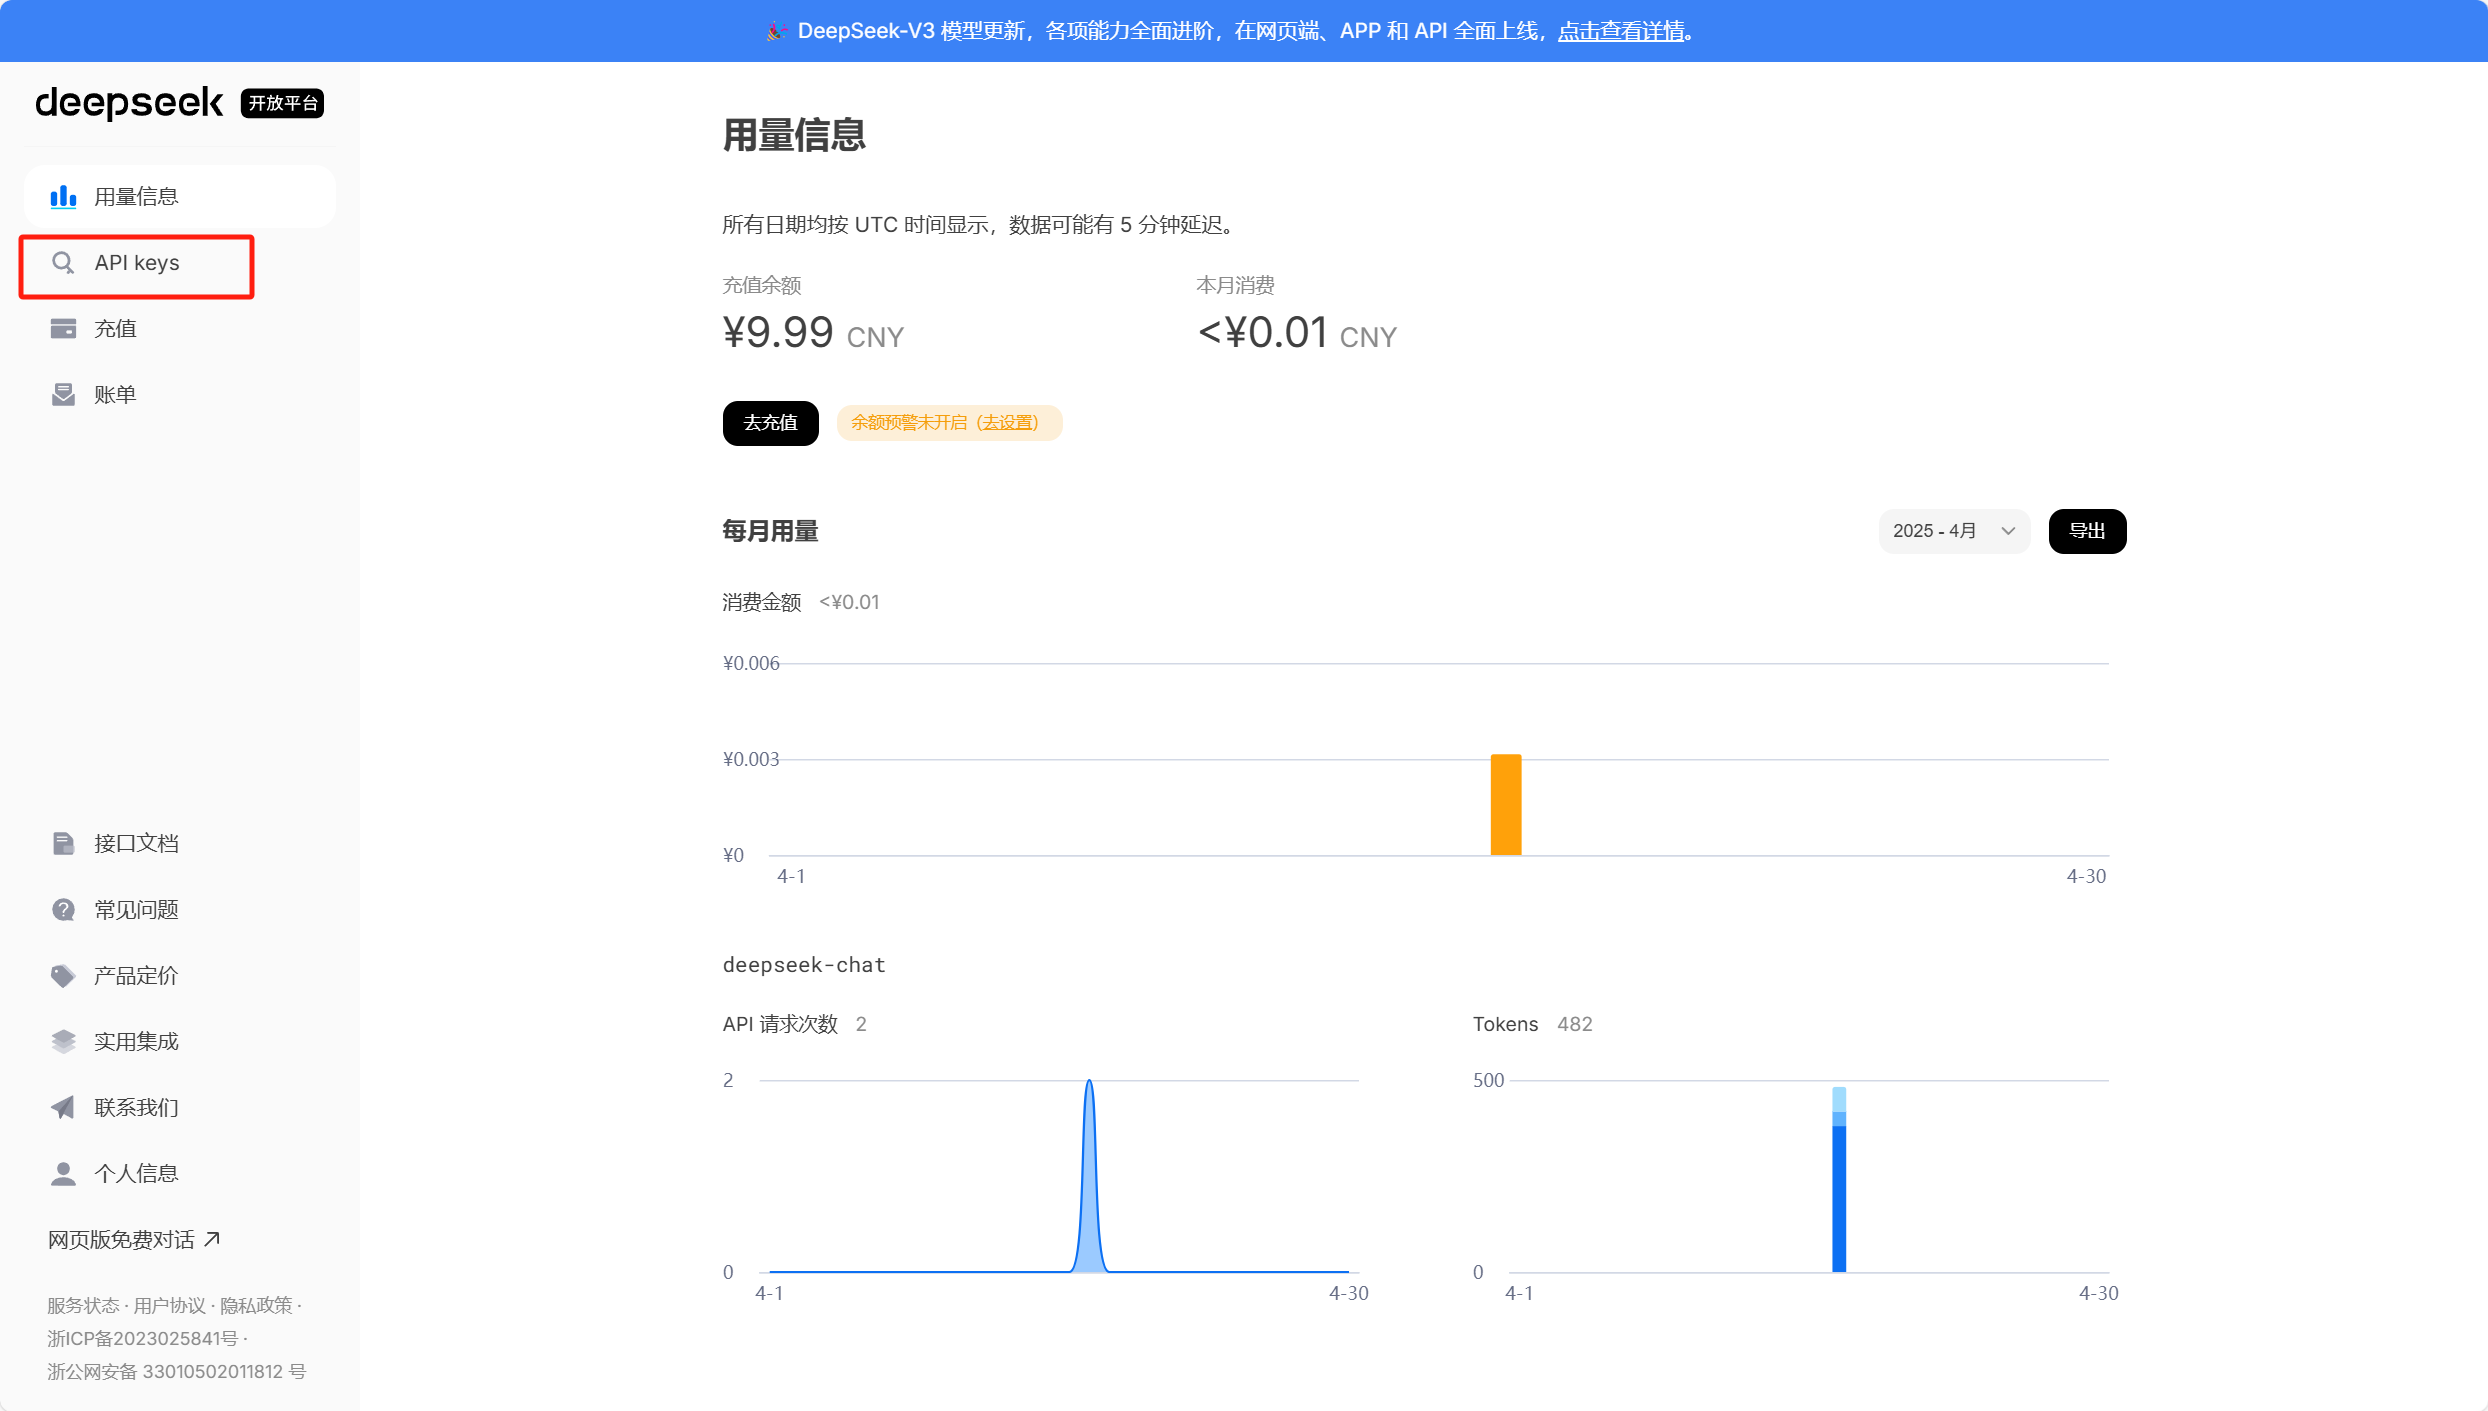Click the 账单 billing icon
The height and width of the screenshot is (1411, 2488).
coord(63,395)
